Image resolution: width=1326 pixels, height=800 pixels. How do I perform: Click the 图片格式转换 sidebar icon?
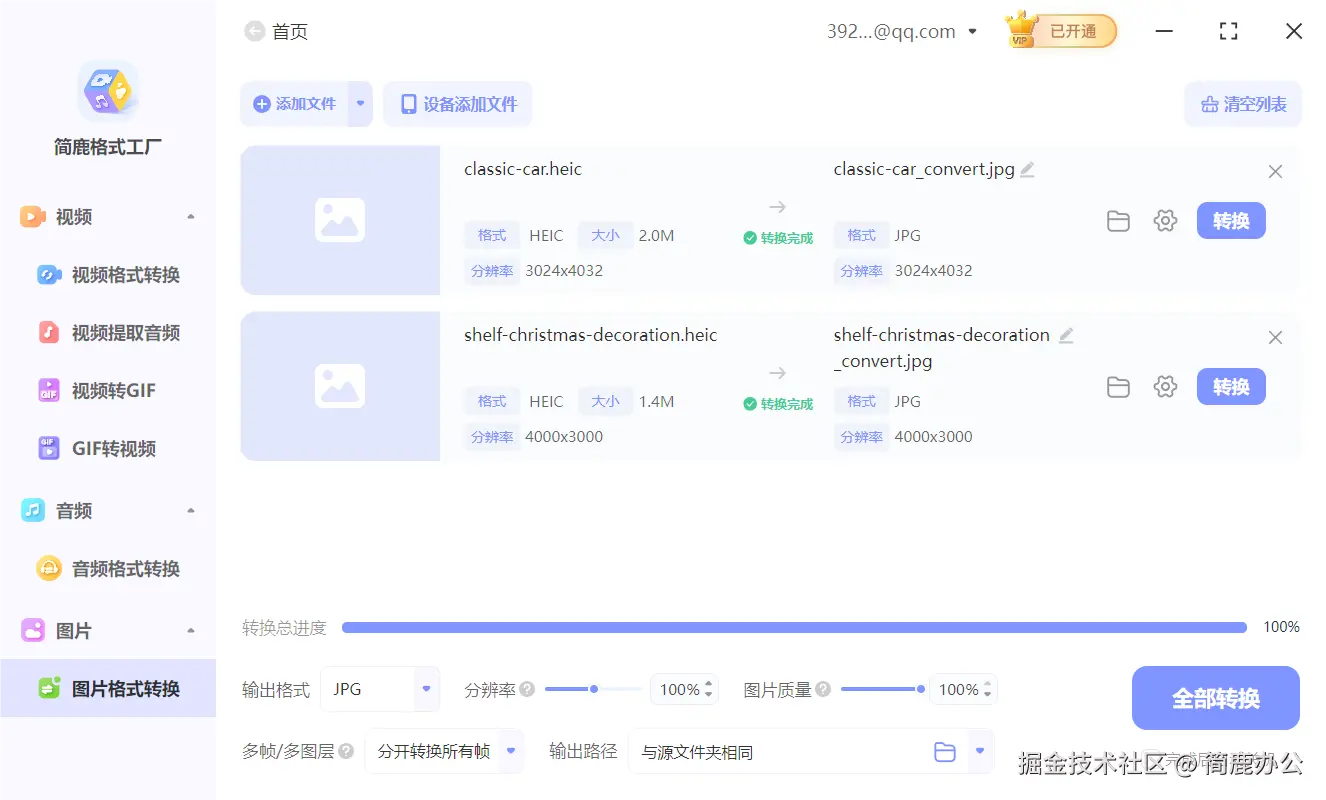tap(49, 688)
